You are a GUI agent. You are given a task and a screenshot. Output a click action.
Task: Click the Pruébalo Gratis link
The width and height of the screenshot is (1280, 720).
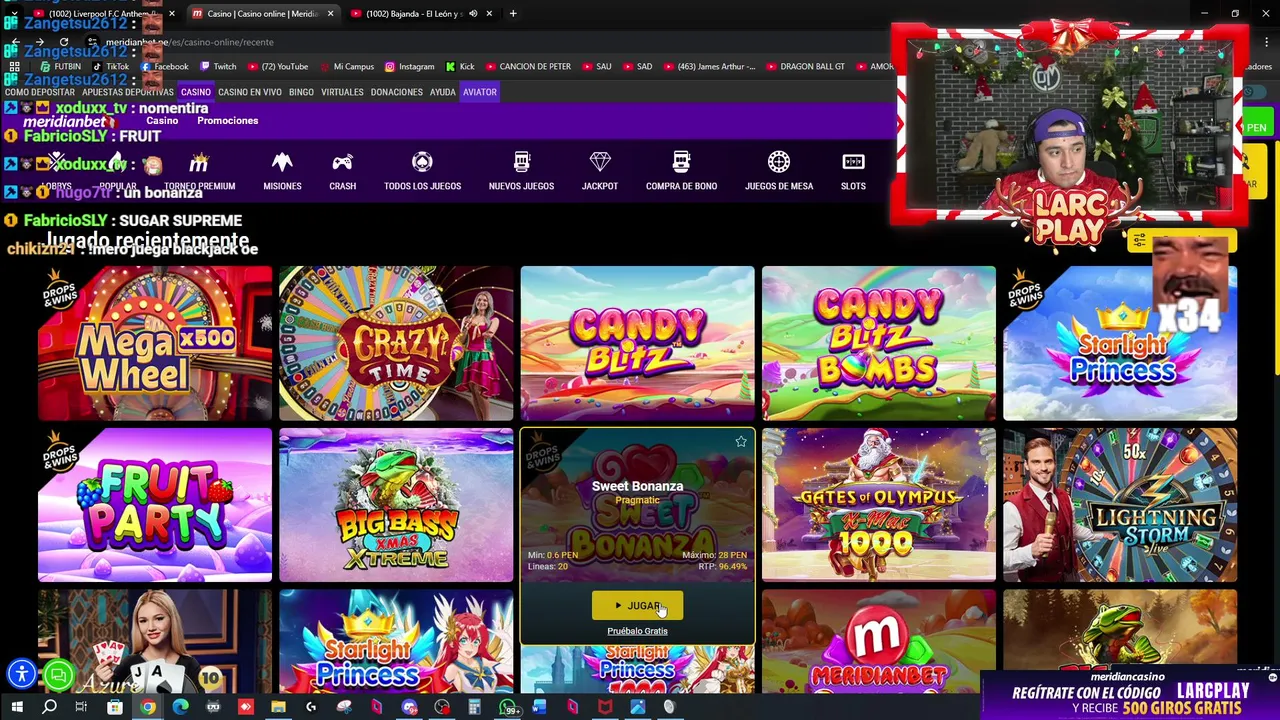pyautogui.click(x=637, y=631)
